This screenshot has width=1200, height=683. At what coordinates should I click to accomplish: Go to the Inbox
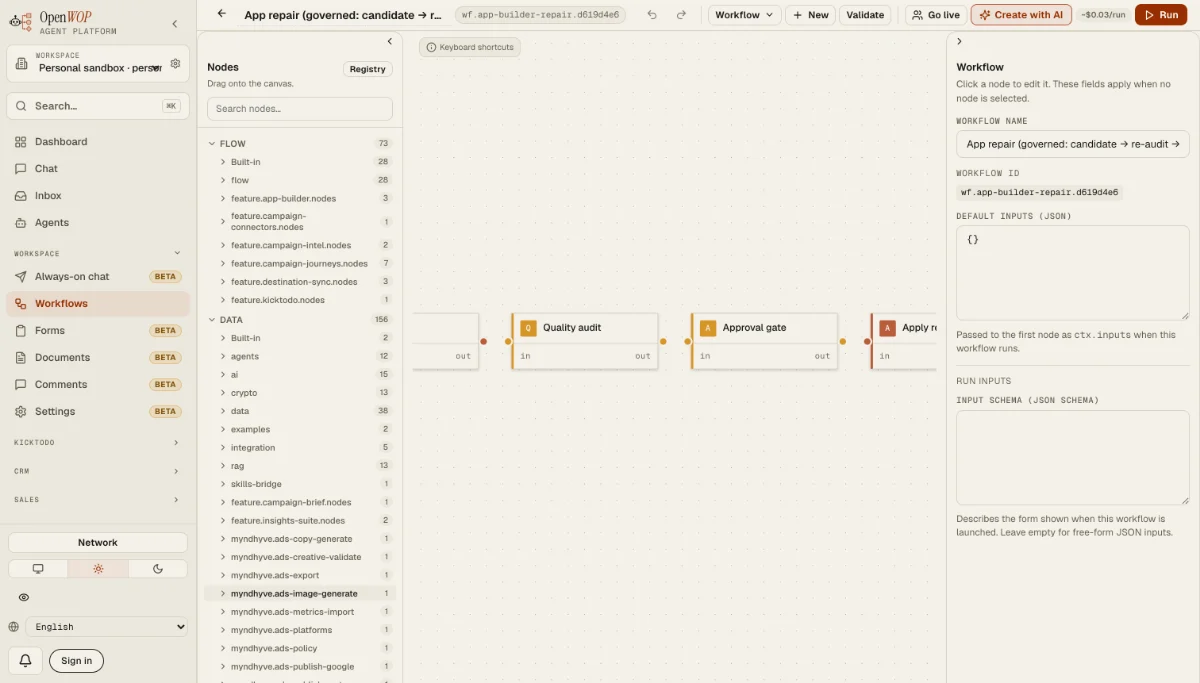tap(98, 196)
